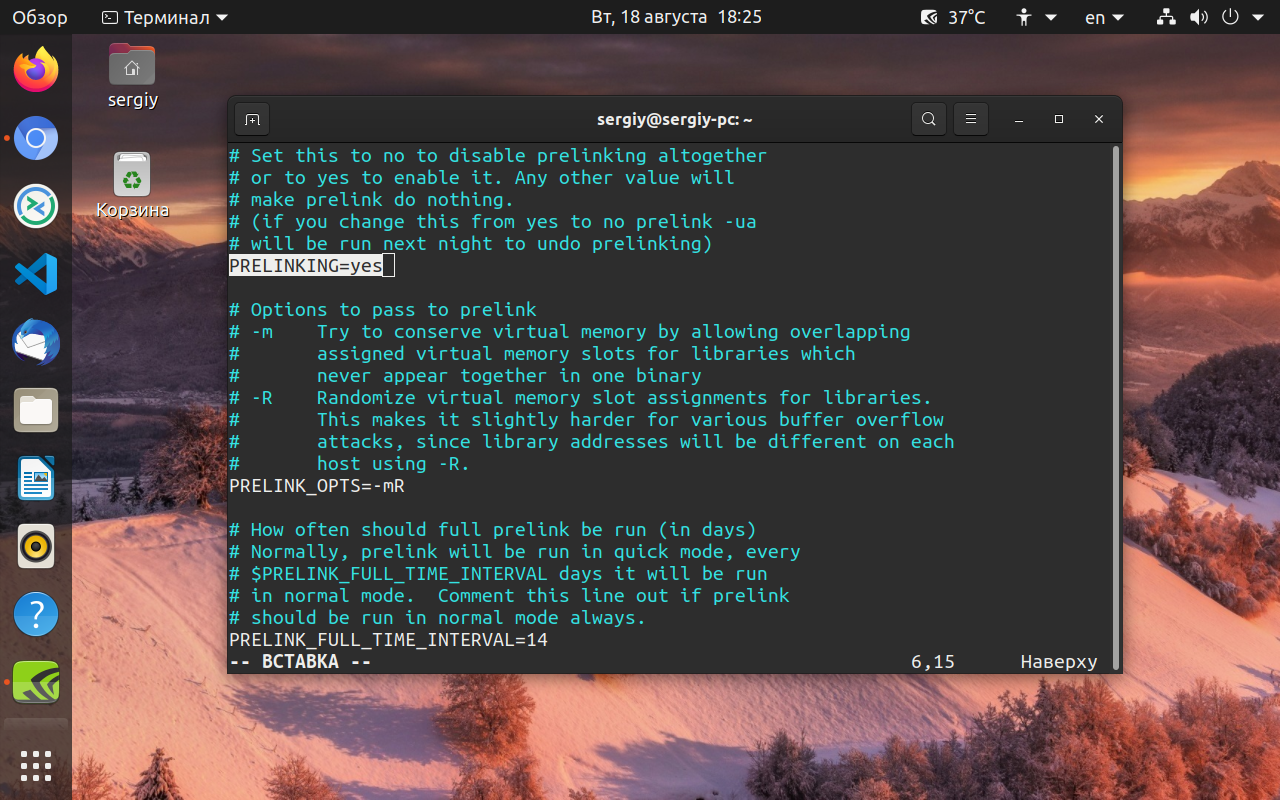1280x800 pixels.
Task: Open the Files manager from dock
Action: coord(36,410)
